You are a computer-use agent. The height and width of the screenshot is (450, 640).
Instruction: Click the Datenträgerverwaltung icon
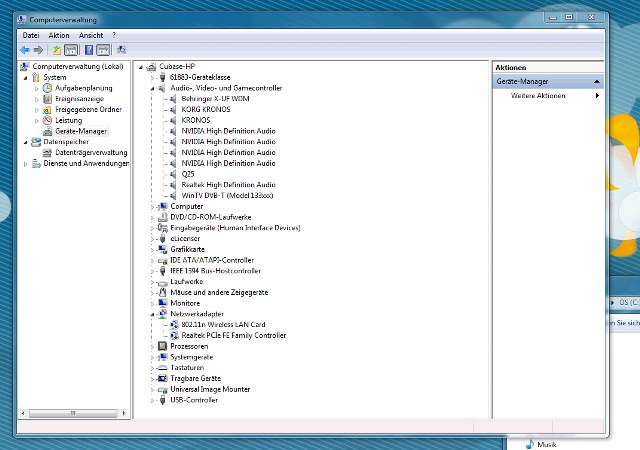pos(47,152)
